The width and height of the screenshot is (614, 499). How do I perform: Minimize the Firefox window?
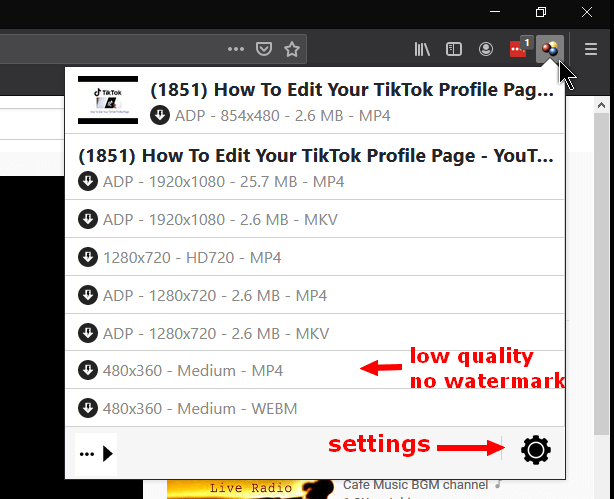click(495, 12)
